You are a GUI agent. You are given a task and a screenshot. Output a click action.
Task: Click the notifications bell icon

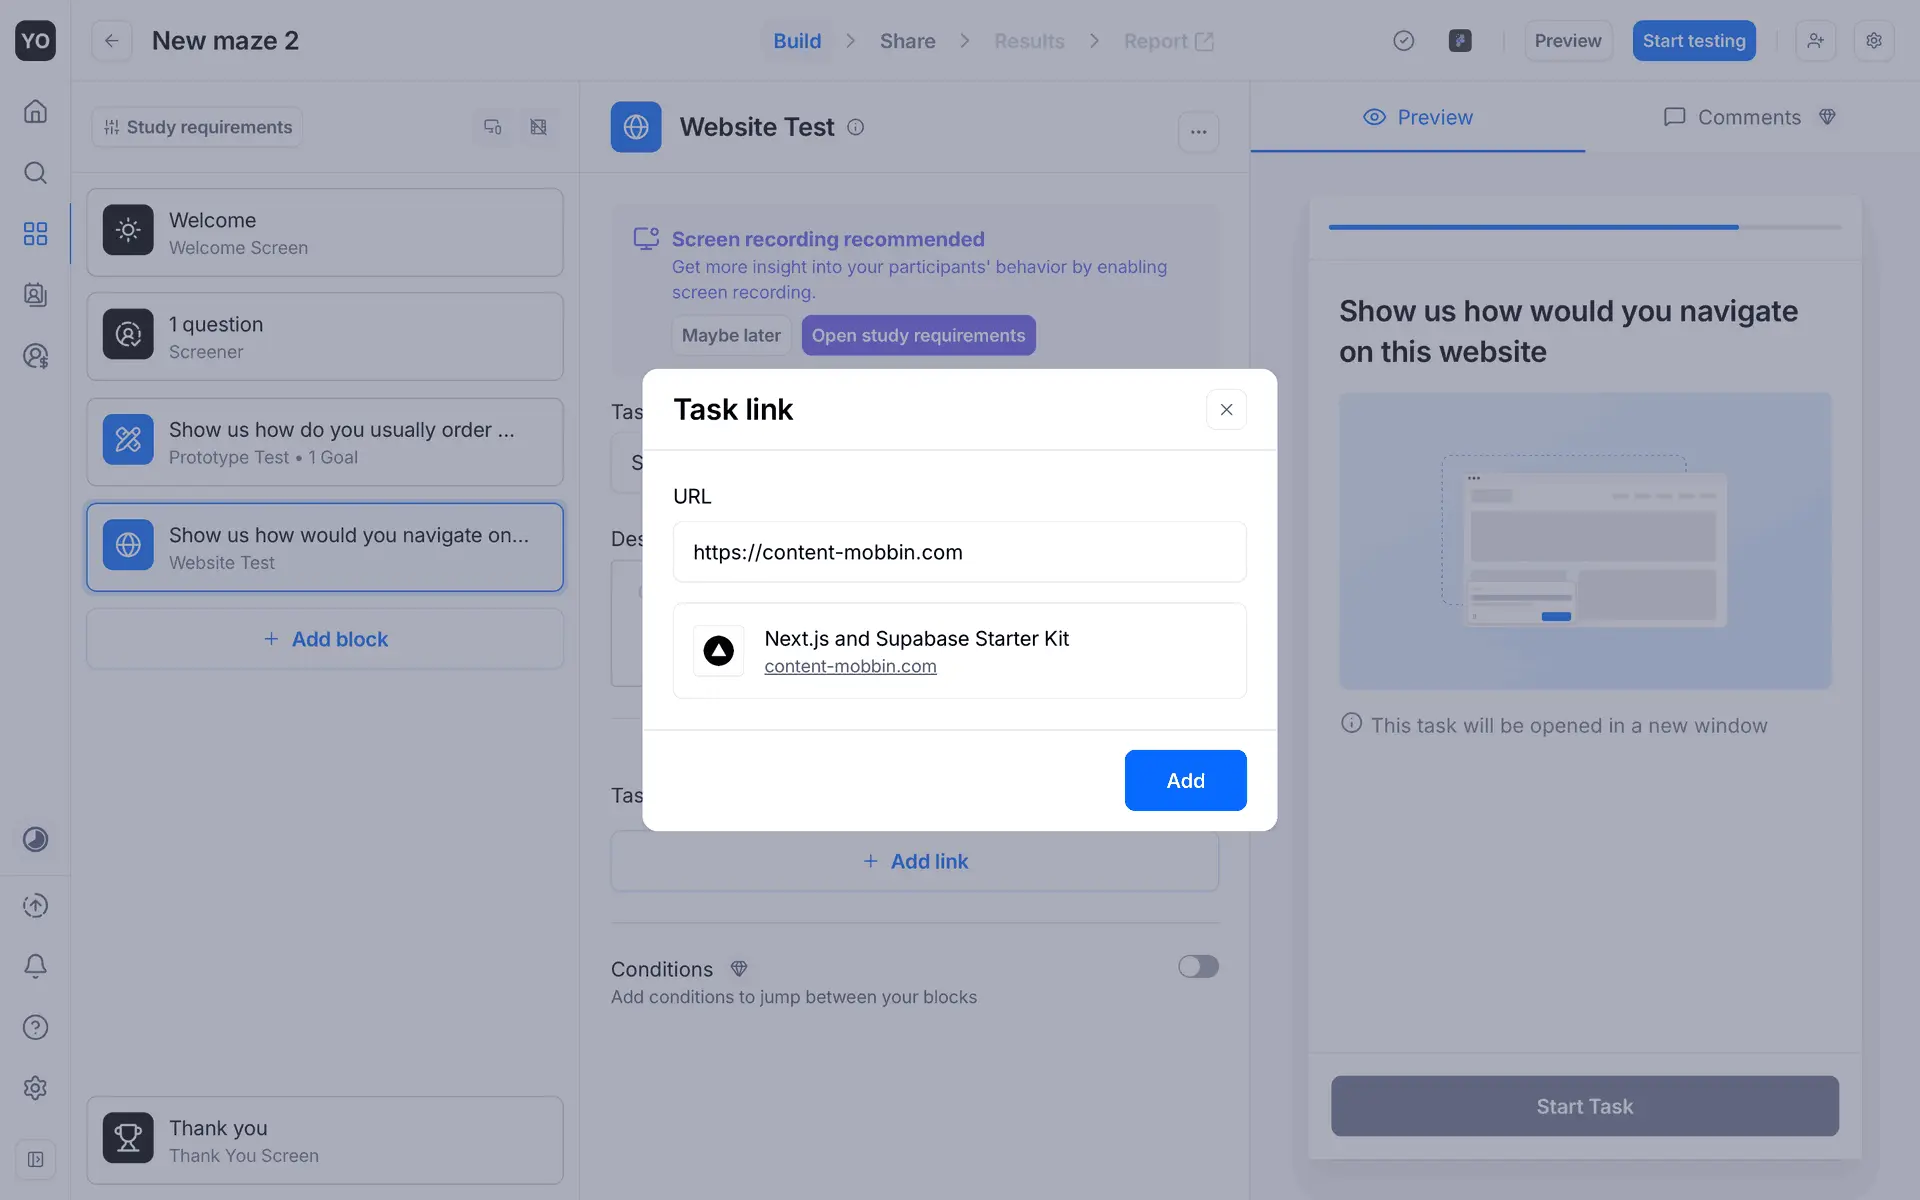point(35,966)
